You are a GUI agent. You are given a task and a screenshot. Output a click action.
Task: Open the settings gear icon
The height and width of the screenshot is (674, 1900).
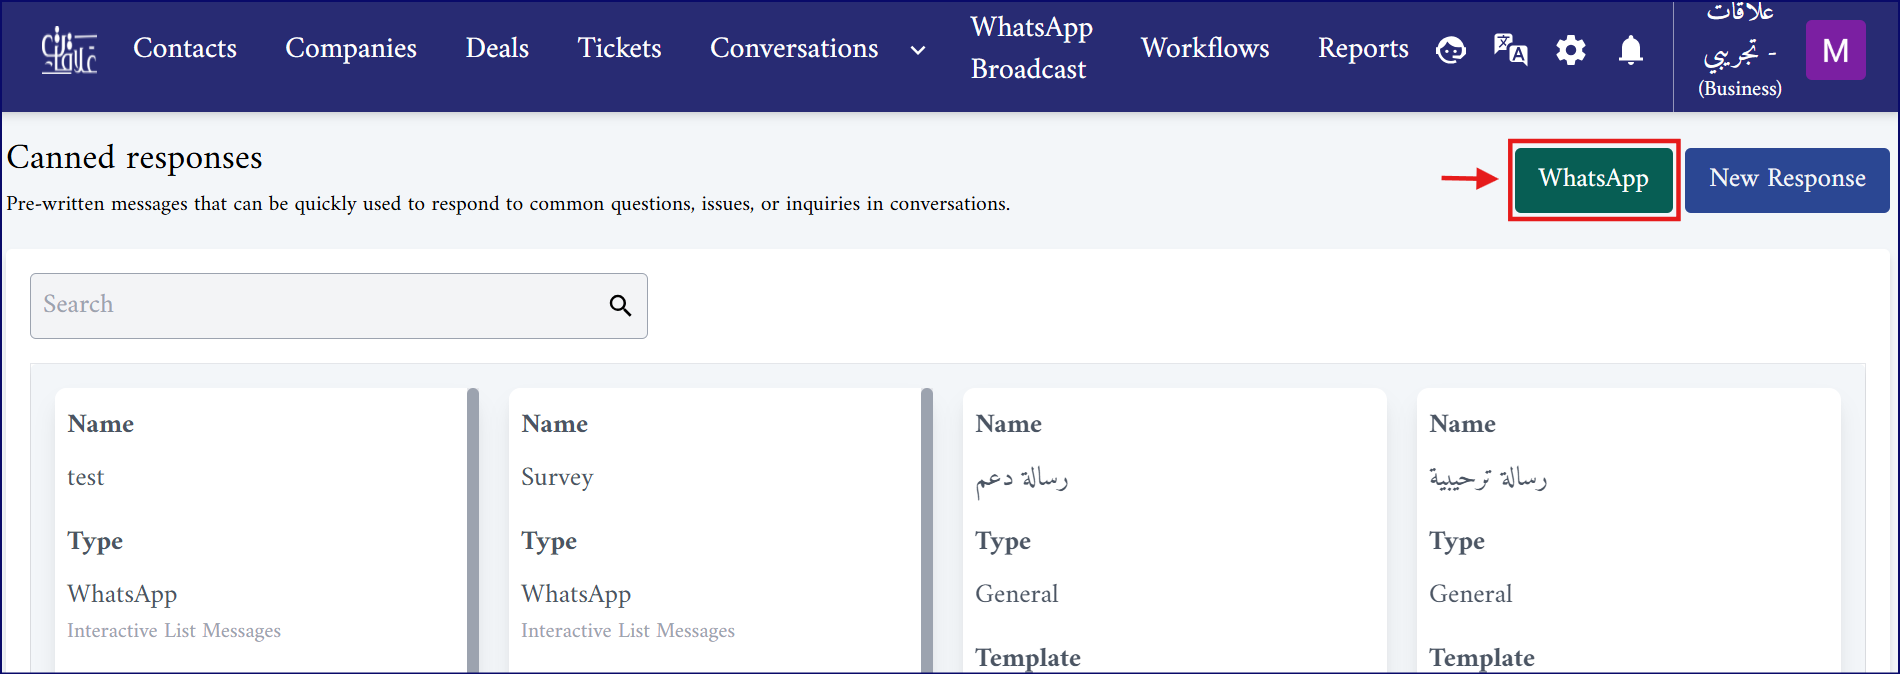coord(1571,49)
